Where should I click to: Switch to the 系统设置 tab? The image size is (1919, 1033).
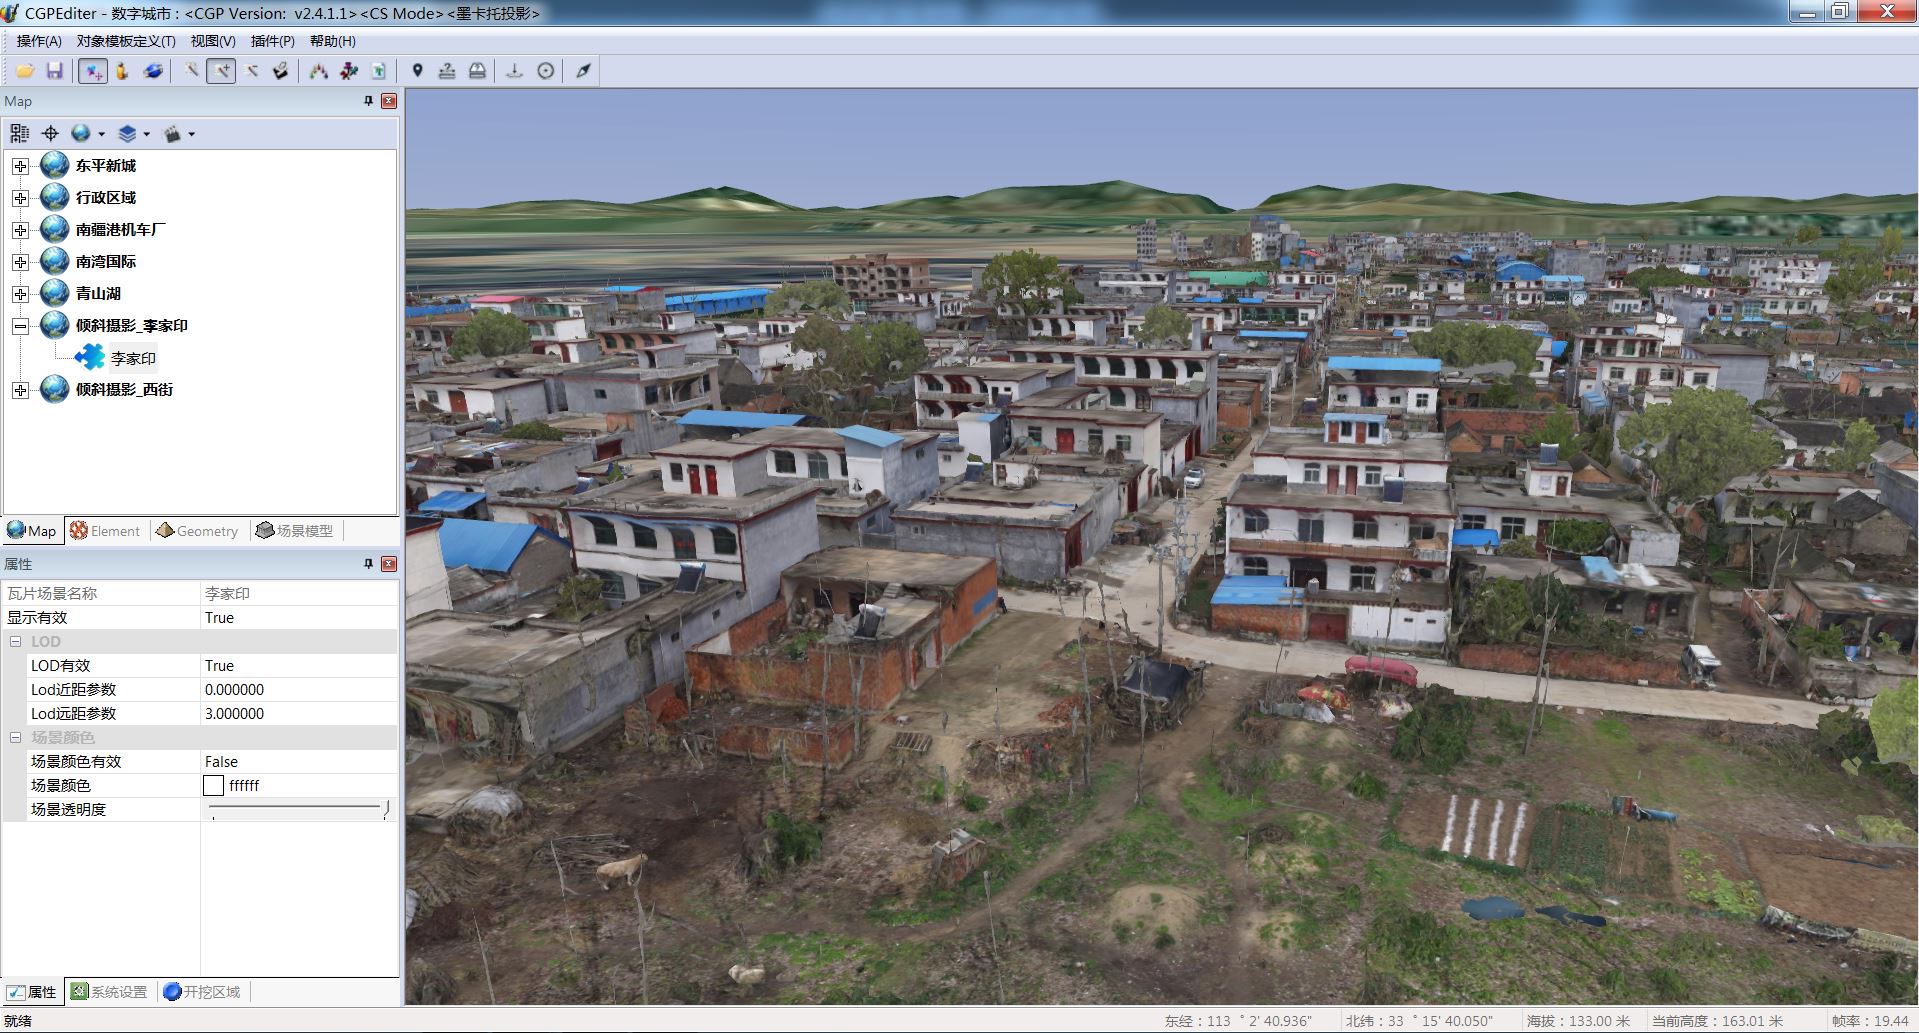click(x=109, y=992)
